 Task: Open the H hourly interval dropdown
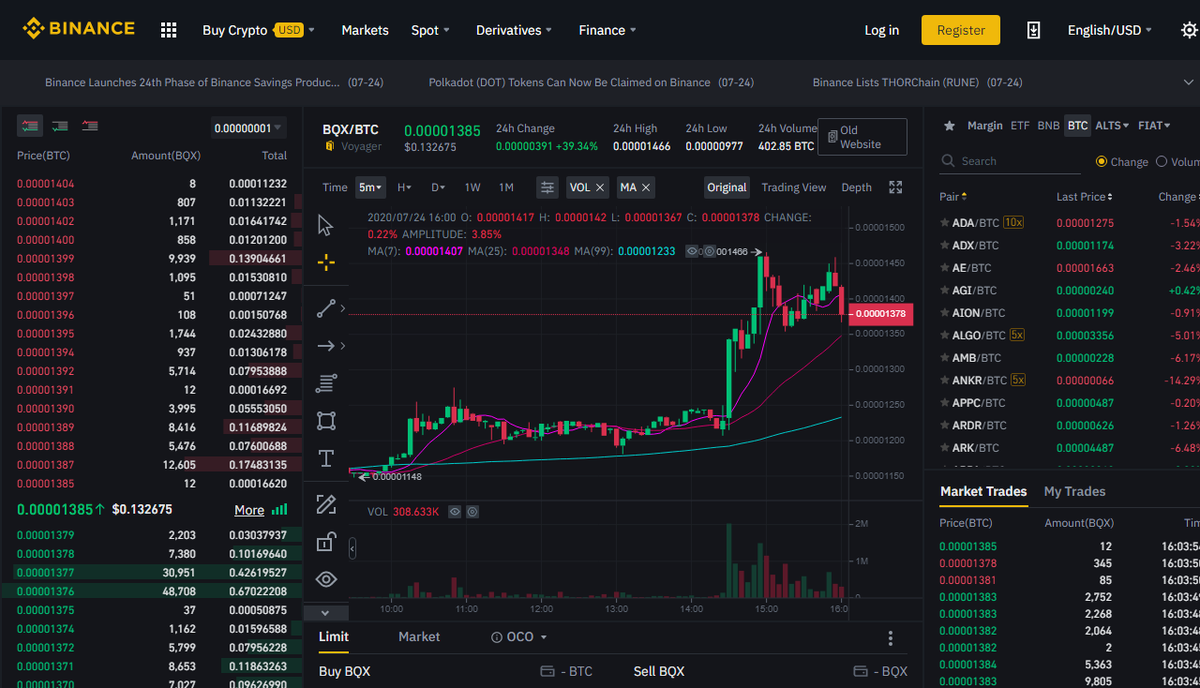pos(404,187)
